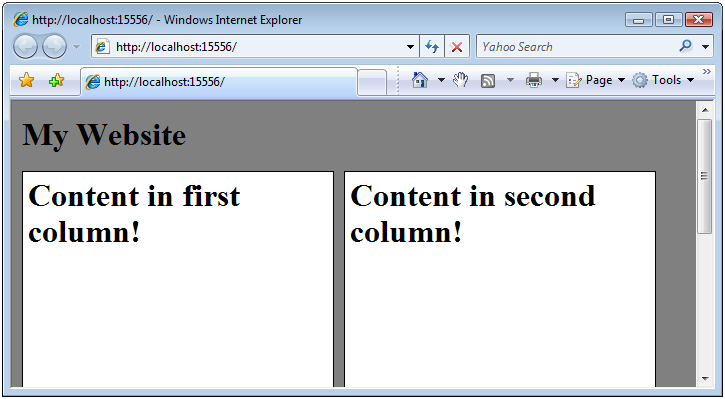Click the Content in first column text
The height and width of the screenshot is (399, 725).
pos(134,213)
